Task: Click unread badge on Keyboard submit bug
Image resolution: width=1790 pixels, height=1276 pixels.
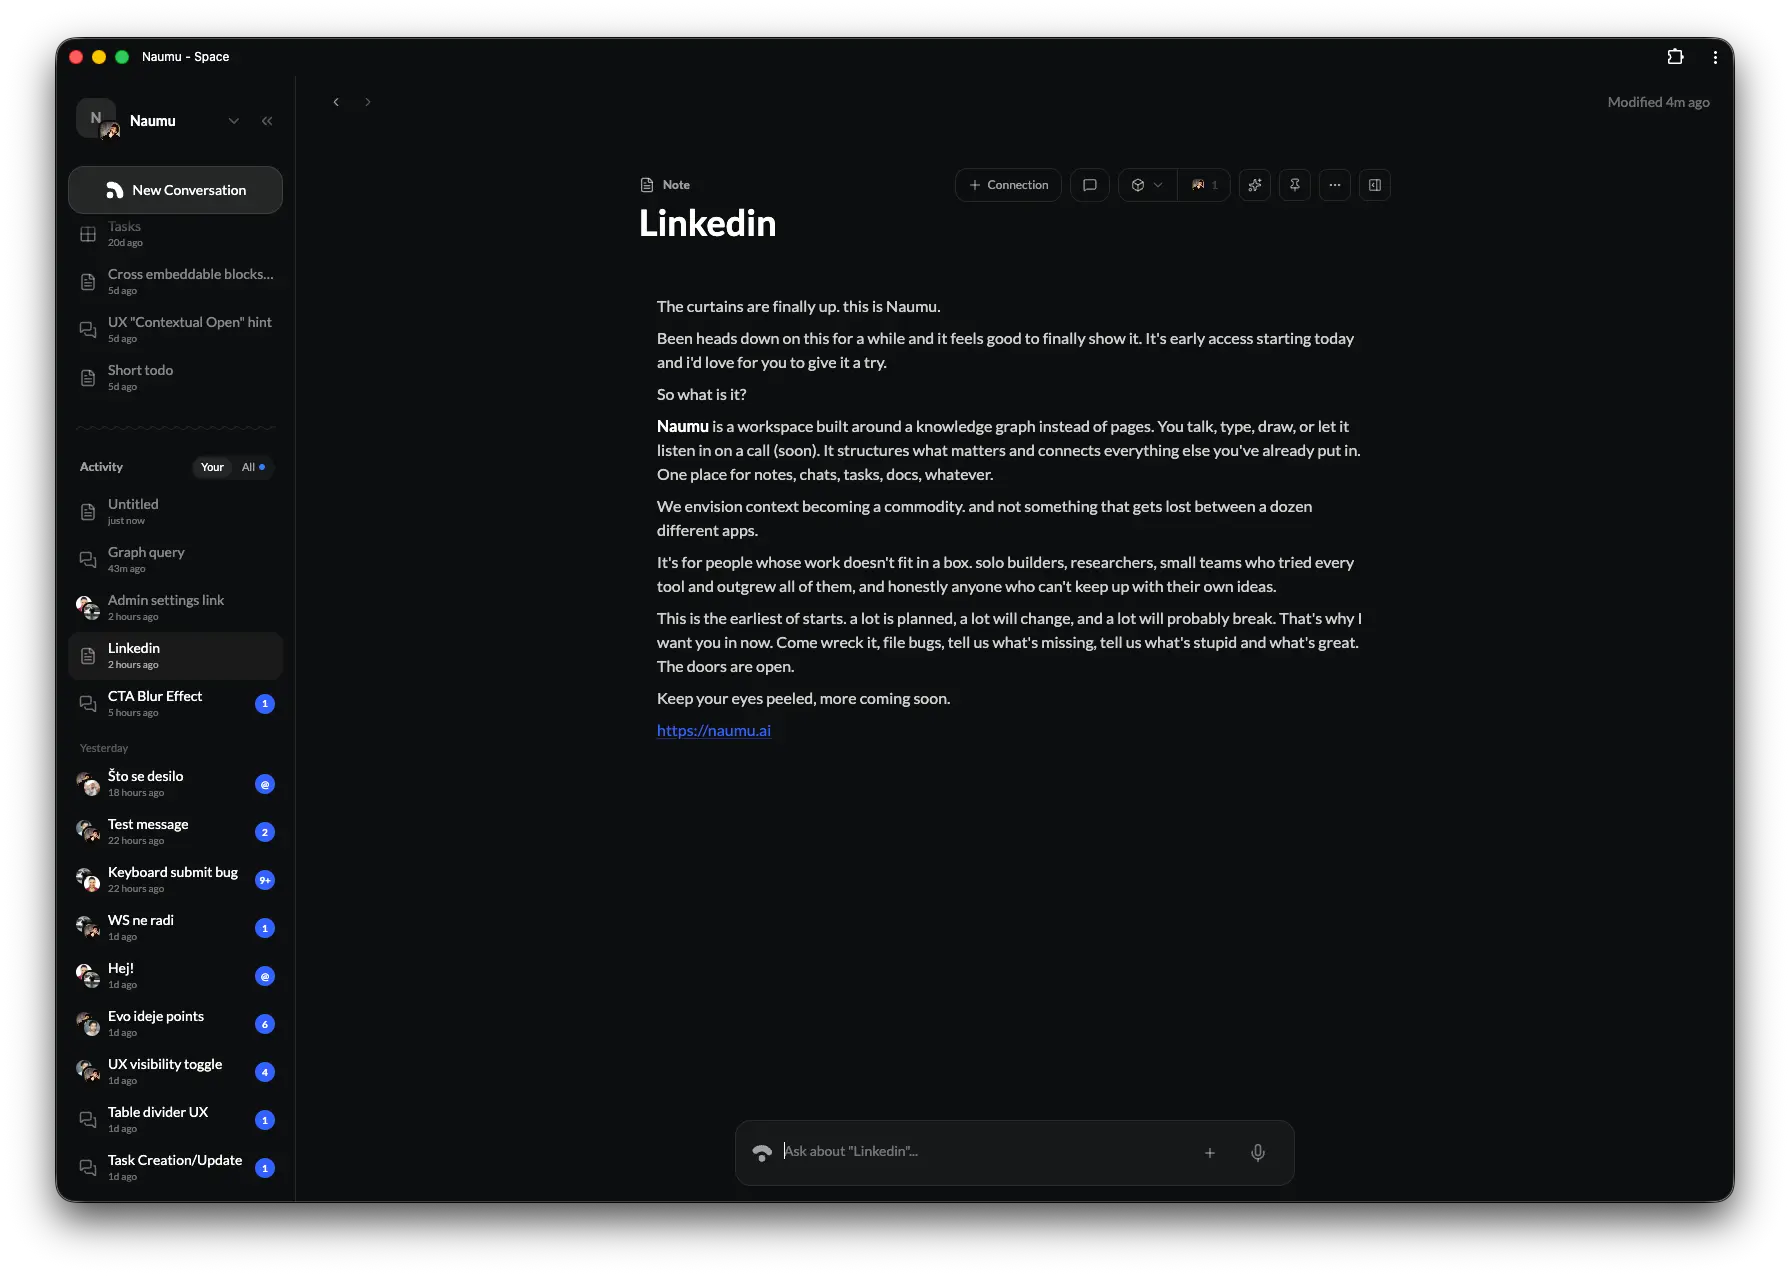Action: point(265,880)
